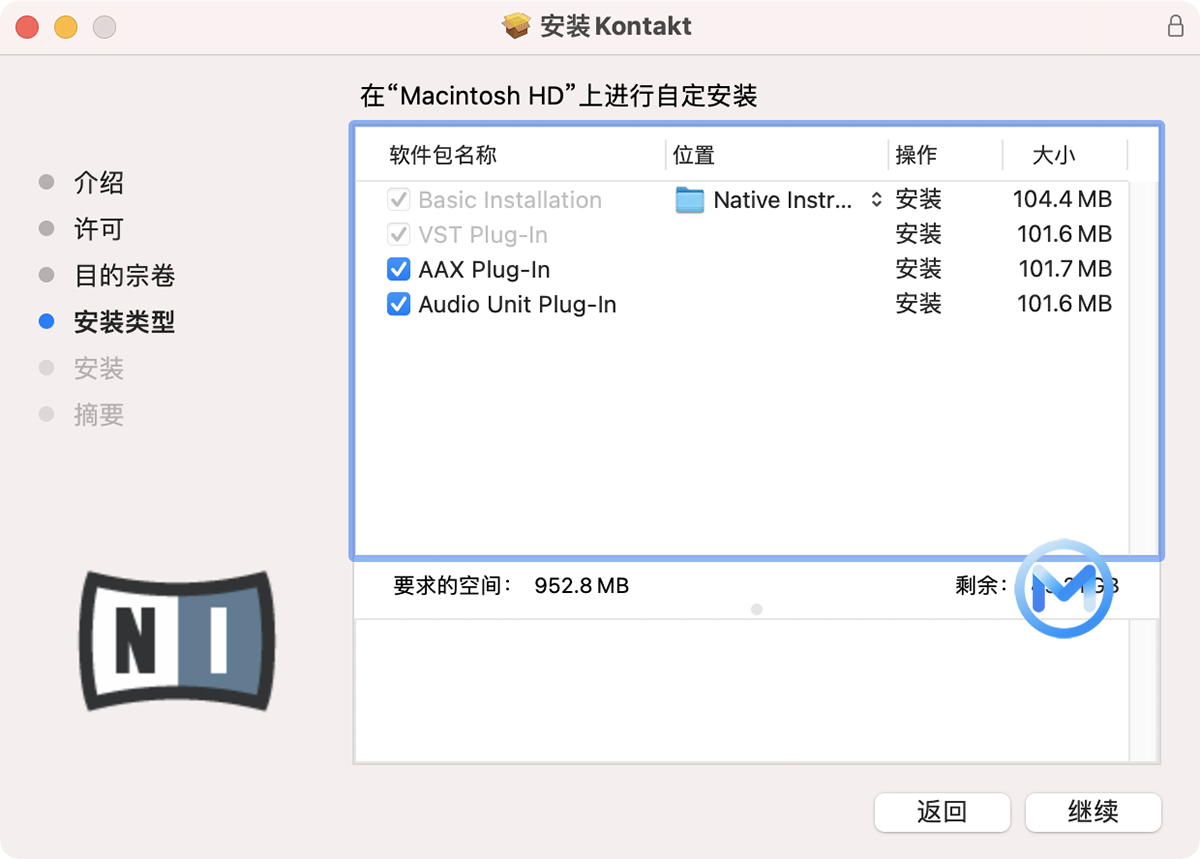This screenshot has width=1200, height=859.
Task: Select the 许可 step in sidebar
Action: (x=99, y=228)
